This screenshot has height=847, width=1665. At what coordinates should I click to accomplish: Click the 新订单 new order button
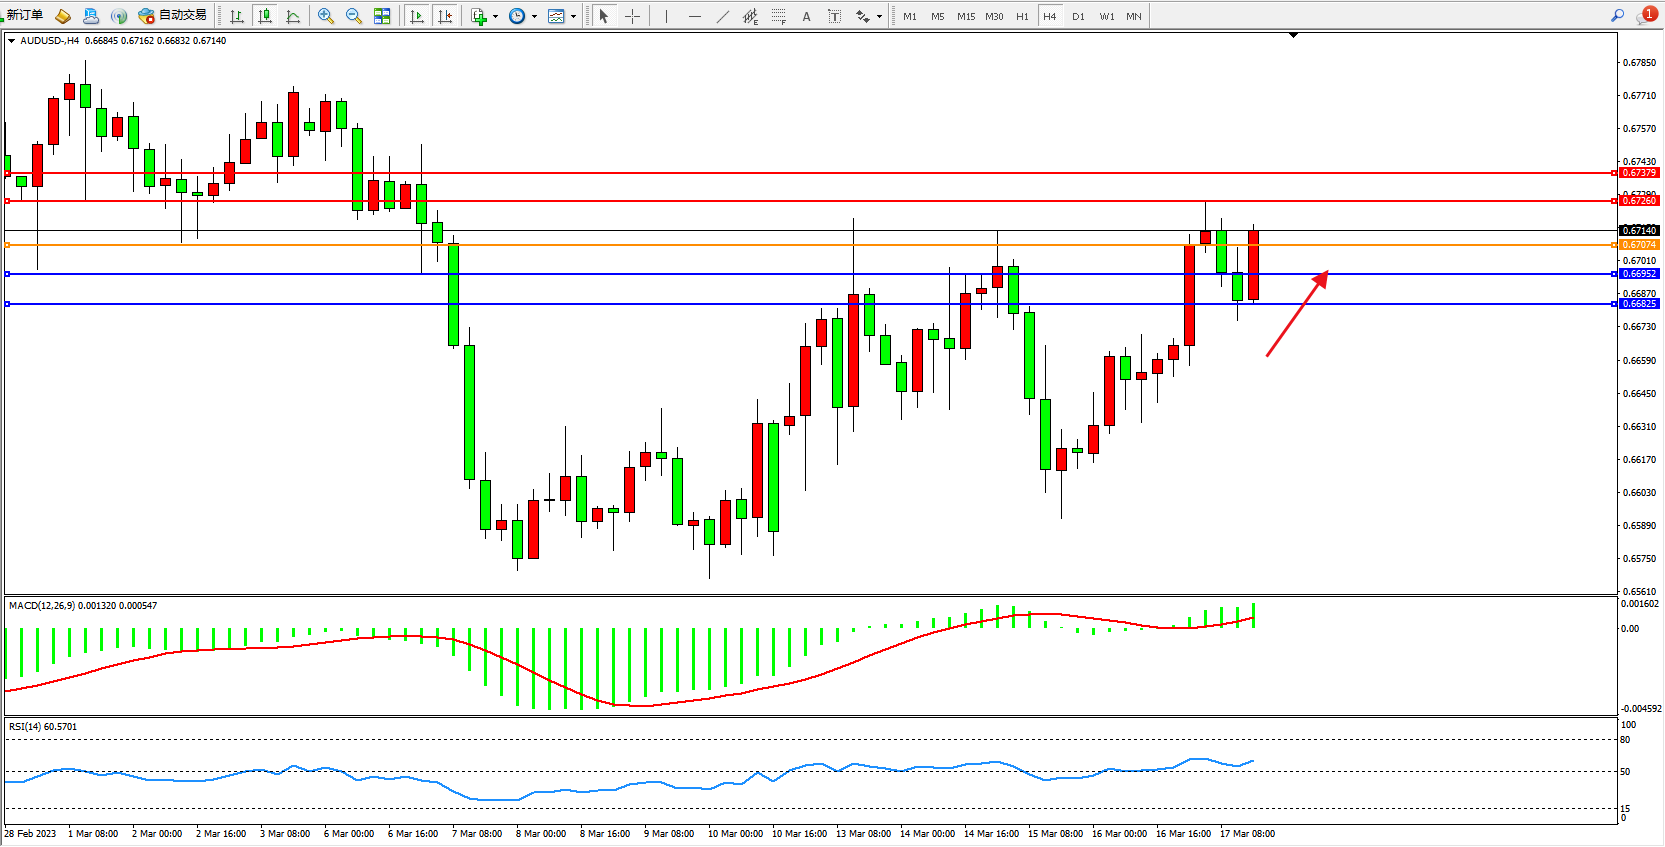point(25,15)
